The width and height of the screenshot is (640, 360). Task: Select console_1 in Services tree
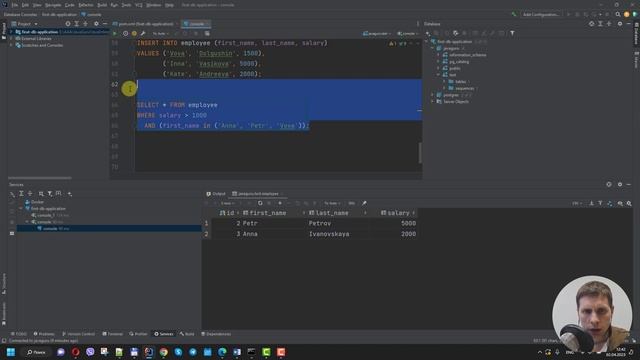click(x=46, y=215)
